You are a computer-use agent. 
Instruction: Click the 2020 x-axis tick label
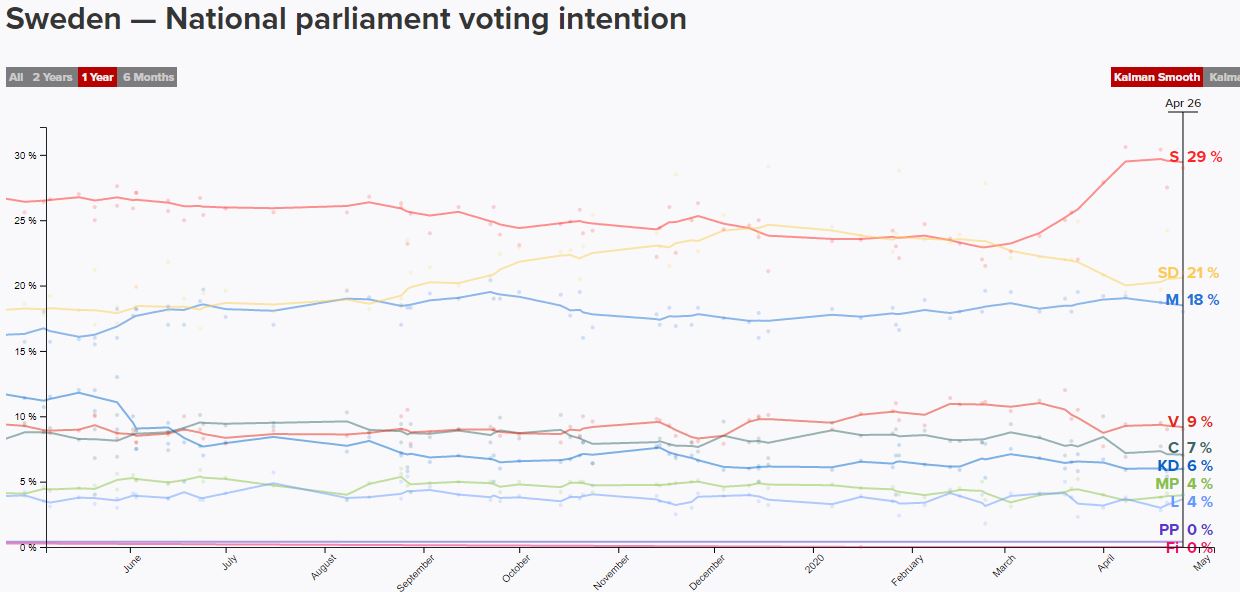pos(818,562)
